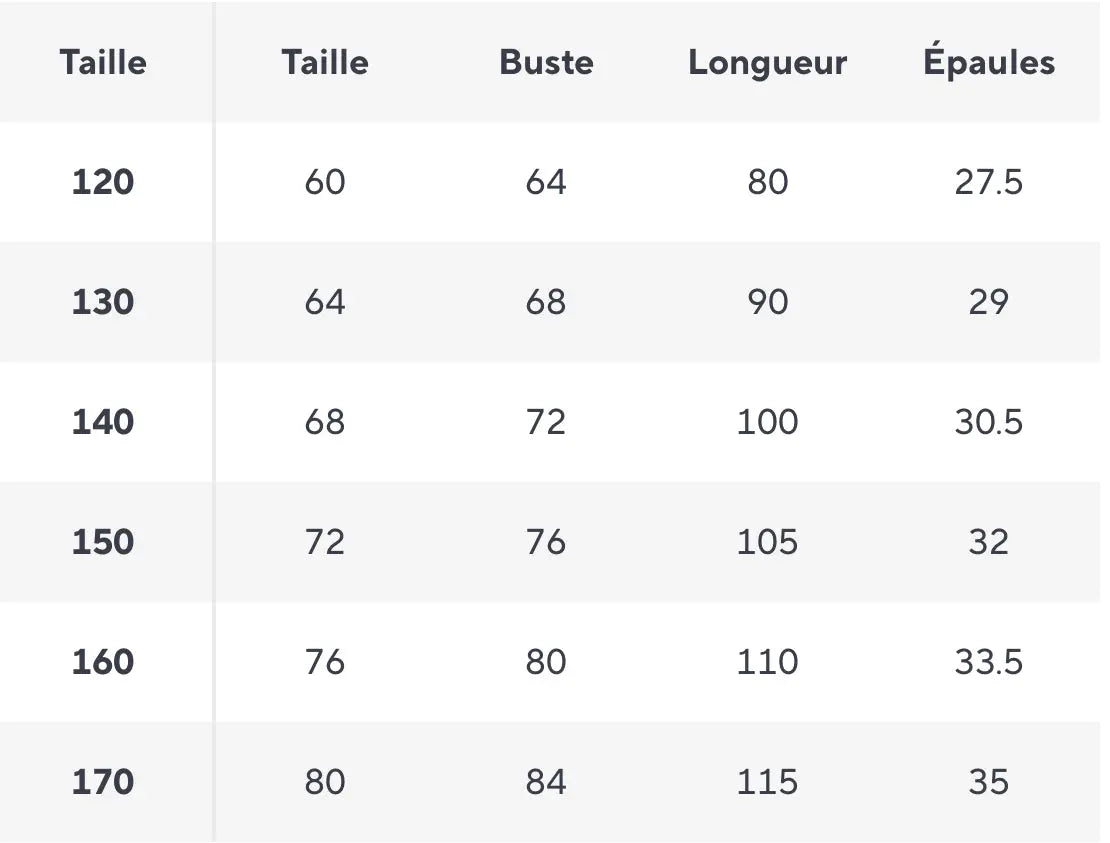Select length value 105
This screenshot has width=1110, height=843.
pos(767,542)
